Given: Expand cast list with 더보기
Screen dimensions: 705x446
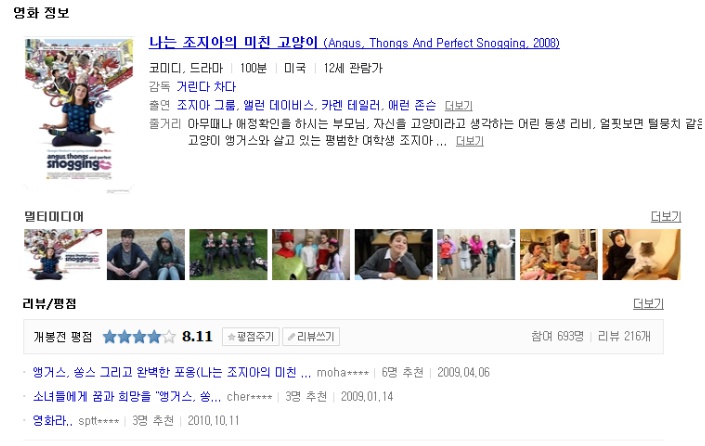Looking at the screenshot, I should point(458,106).
